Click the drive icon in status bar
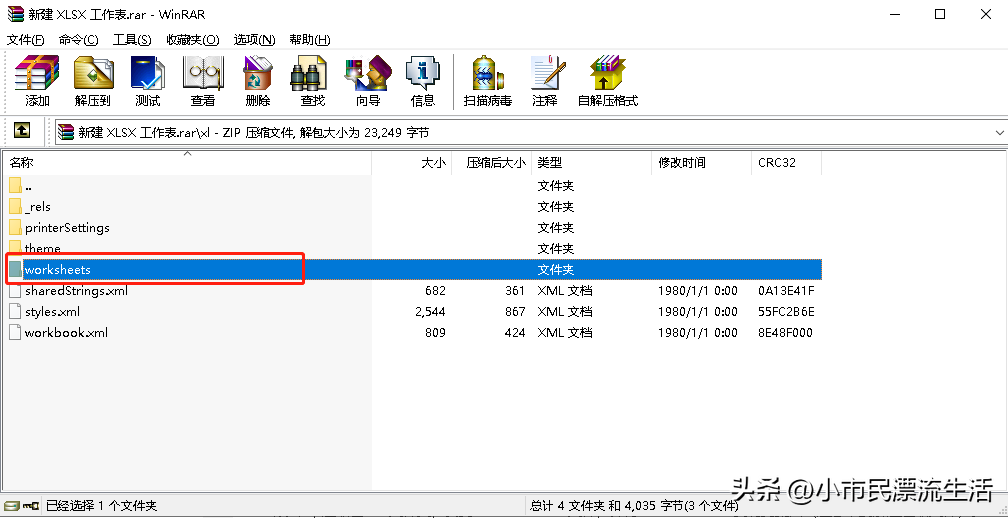Viewport: 1008px width, 518px height. (12, 506)
